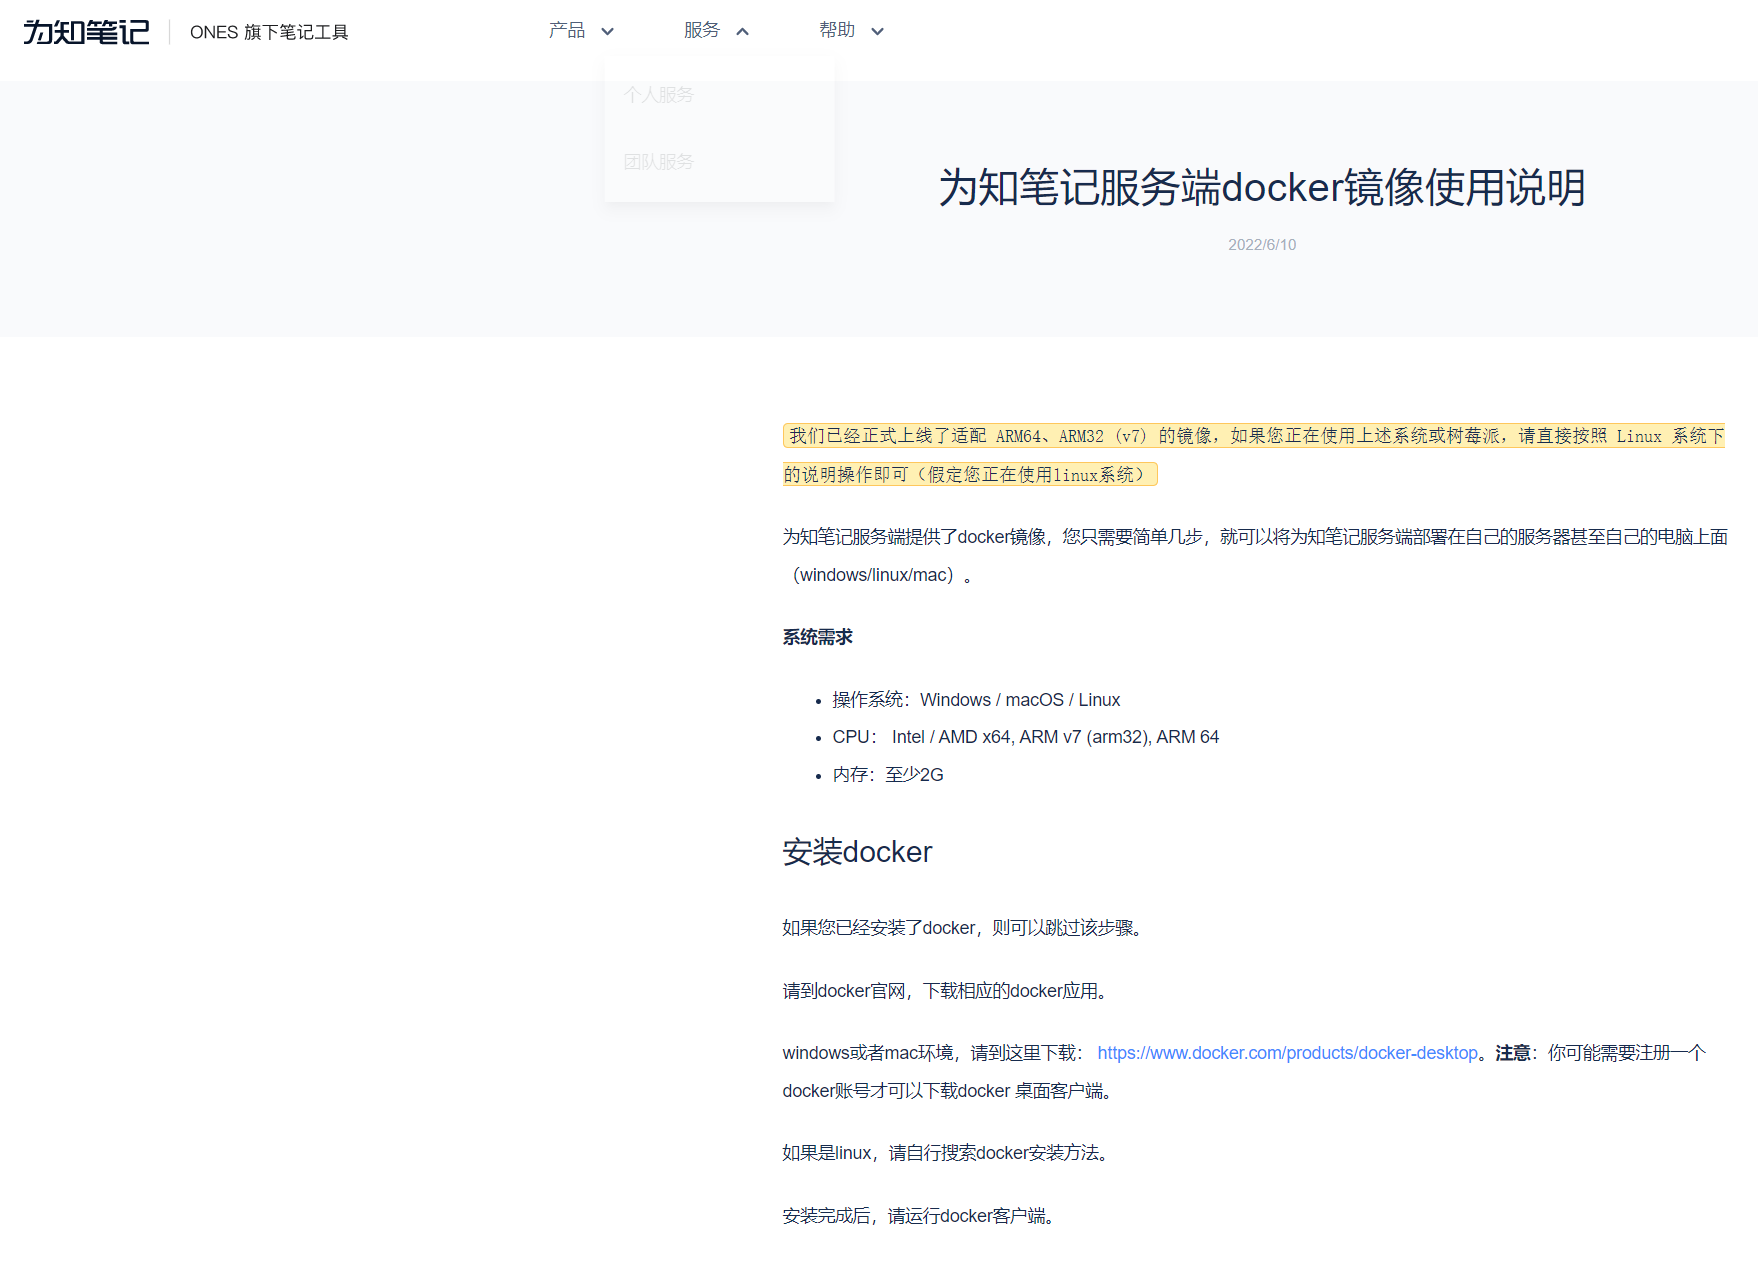The image size is (1758, 1263).
Task: Click the date 2022/6/10
Action: click(x=1262, y=244)
